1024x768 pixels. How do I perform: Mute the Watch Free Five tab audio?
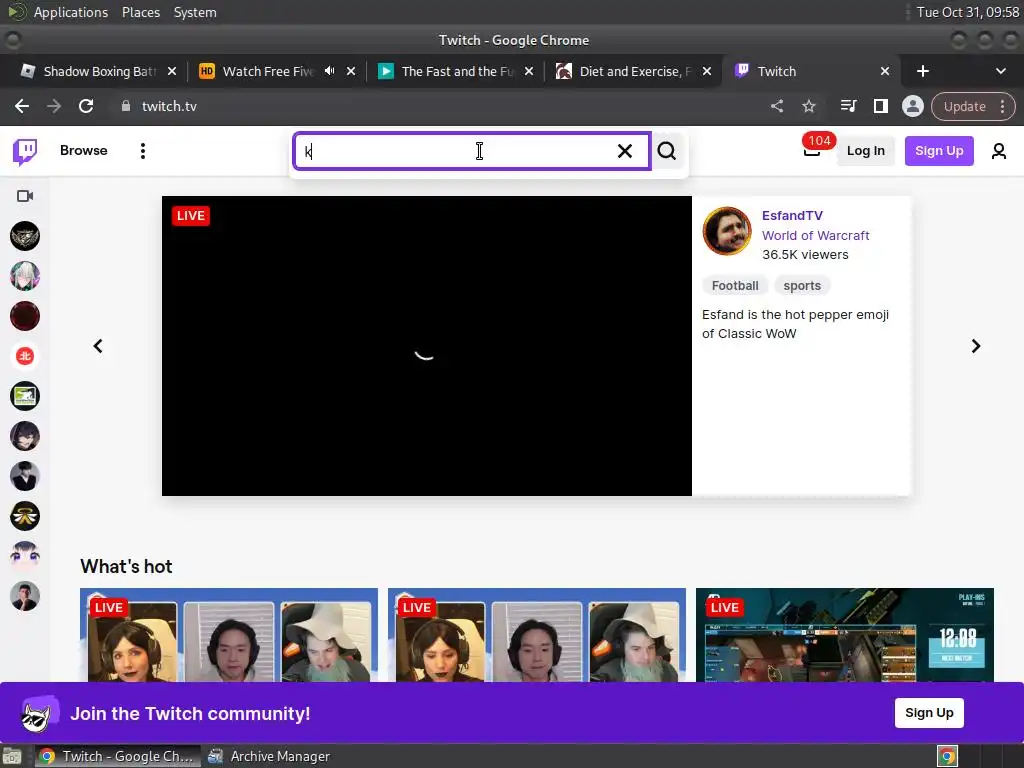coord(330,71)
